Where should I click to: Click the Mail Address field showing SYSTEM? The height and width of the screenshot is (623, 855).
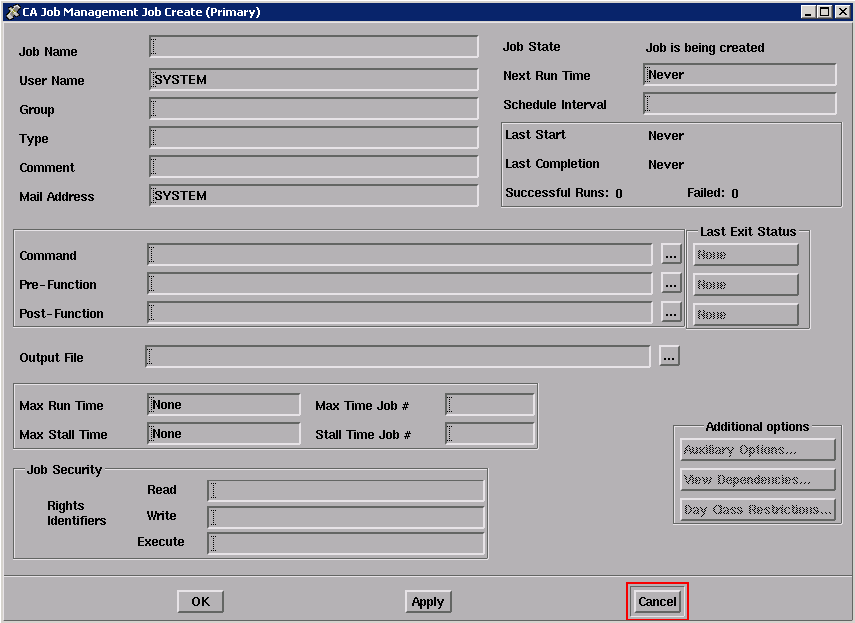coord(313,195)
